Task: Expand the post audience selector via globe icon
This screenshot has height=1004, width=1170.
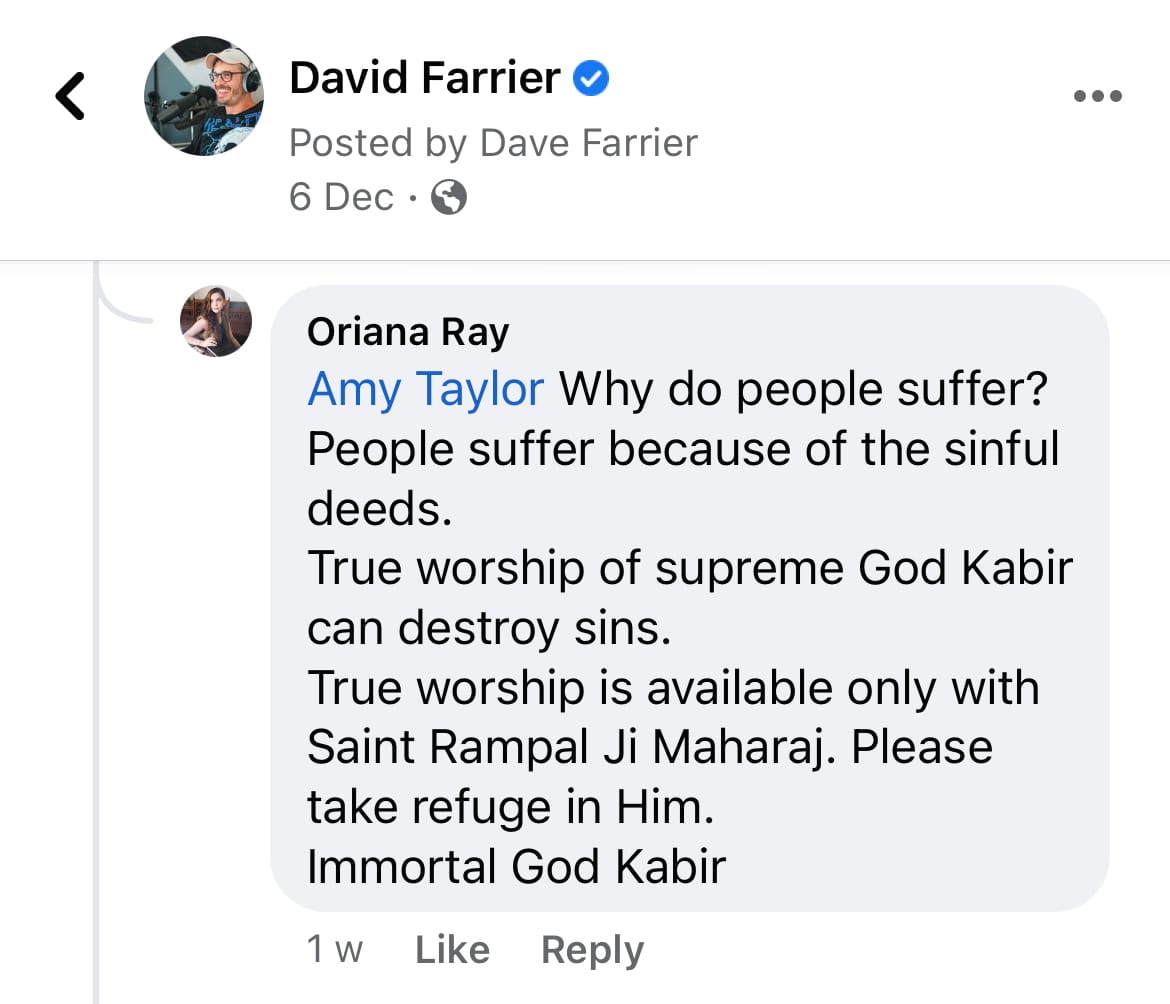Action: 448,197
